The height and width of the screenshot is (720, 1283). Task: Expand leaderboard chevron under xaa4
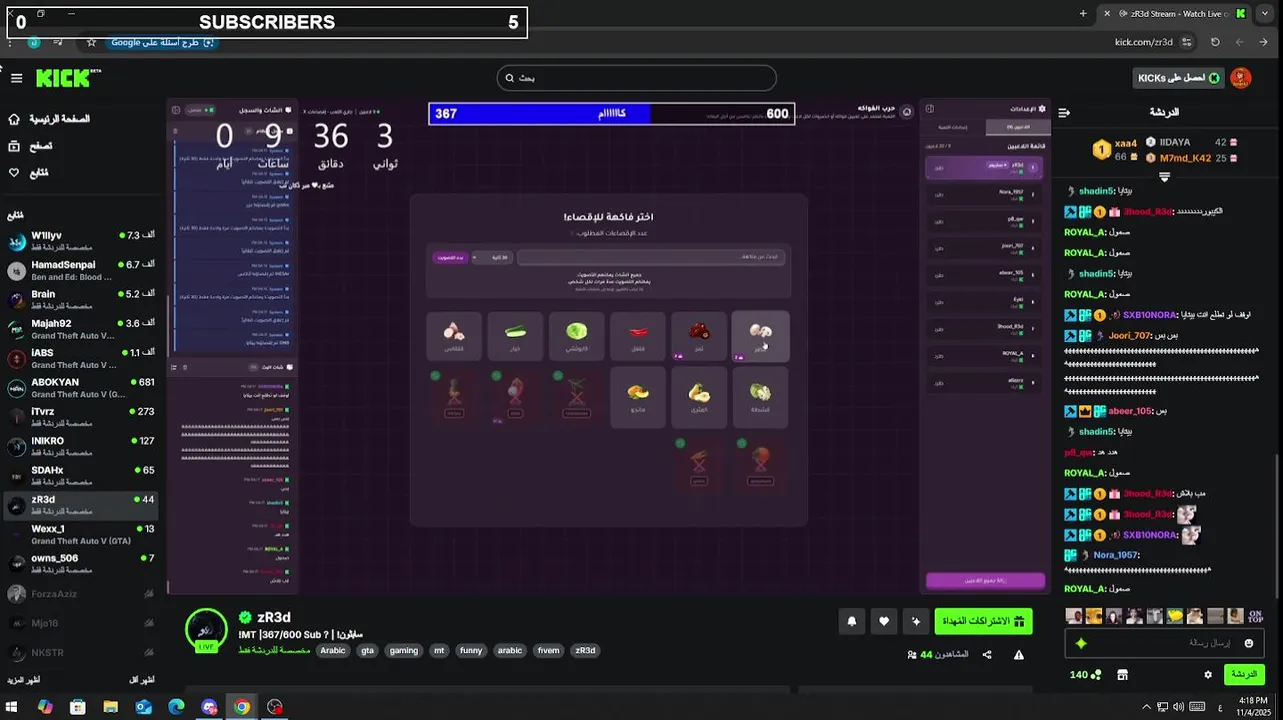click(x=1164, y=177)
